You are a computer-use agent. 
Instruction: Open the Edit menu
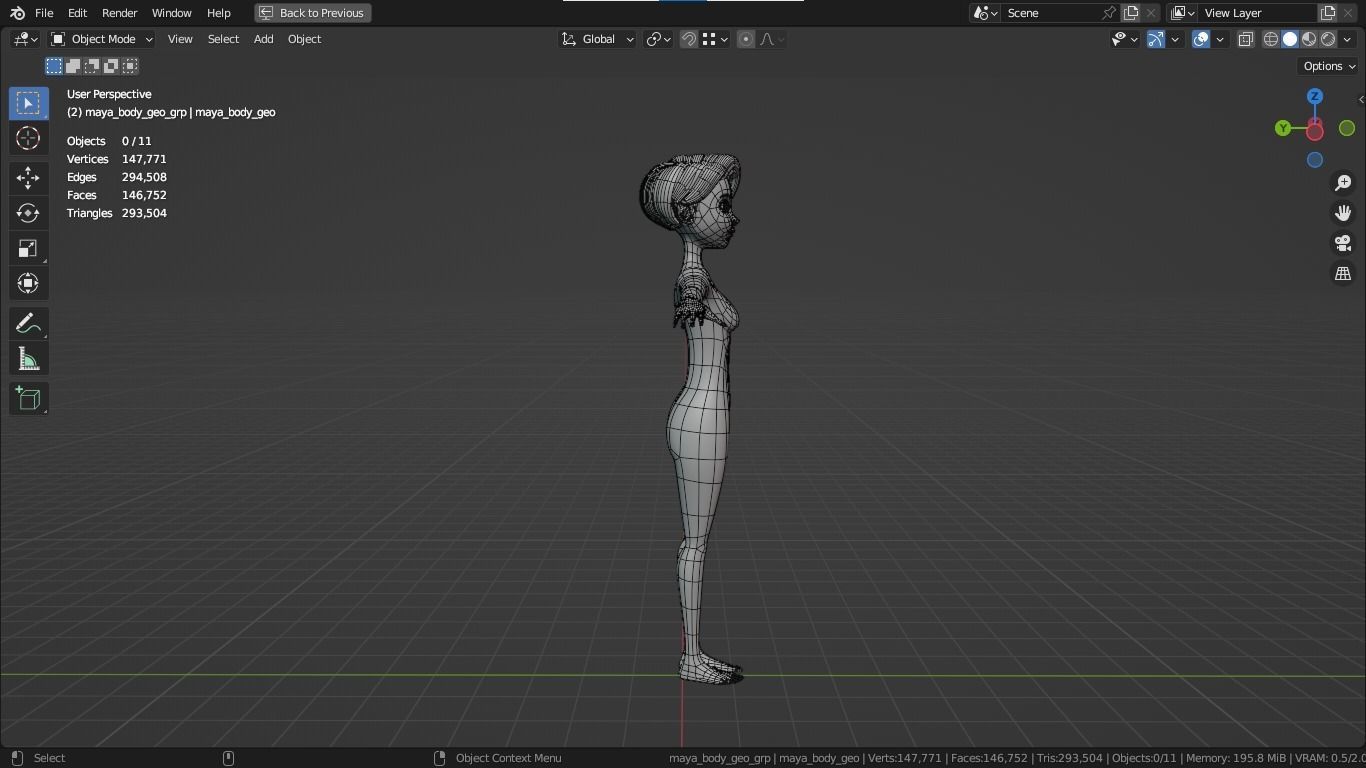[x=77, y=13]
